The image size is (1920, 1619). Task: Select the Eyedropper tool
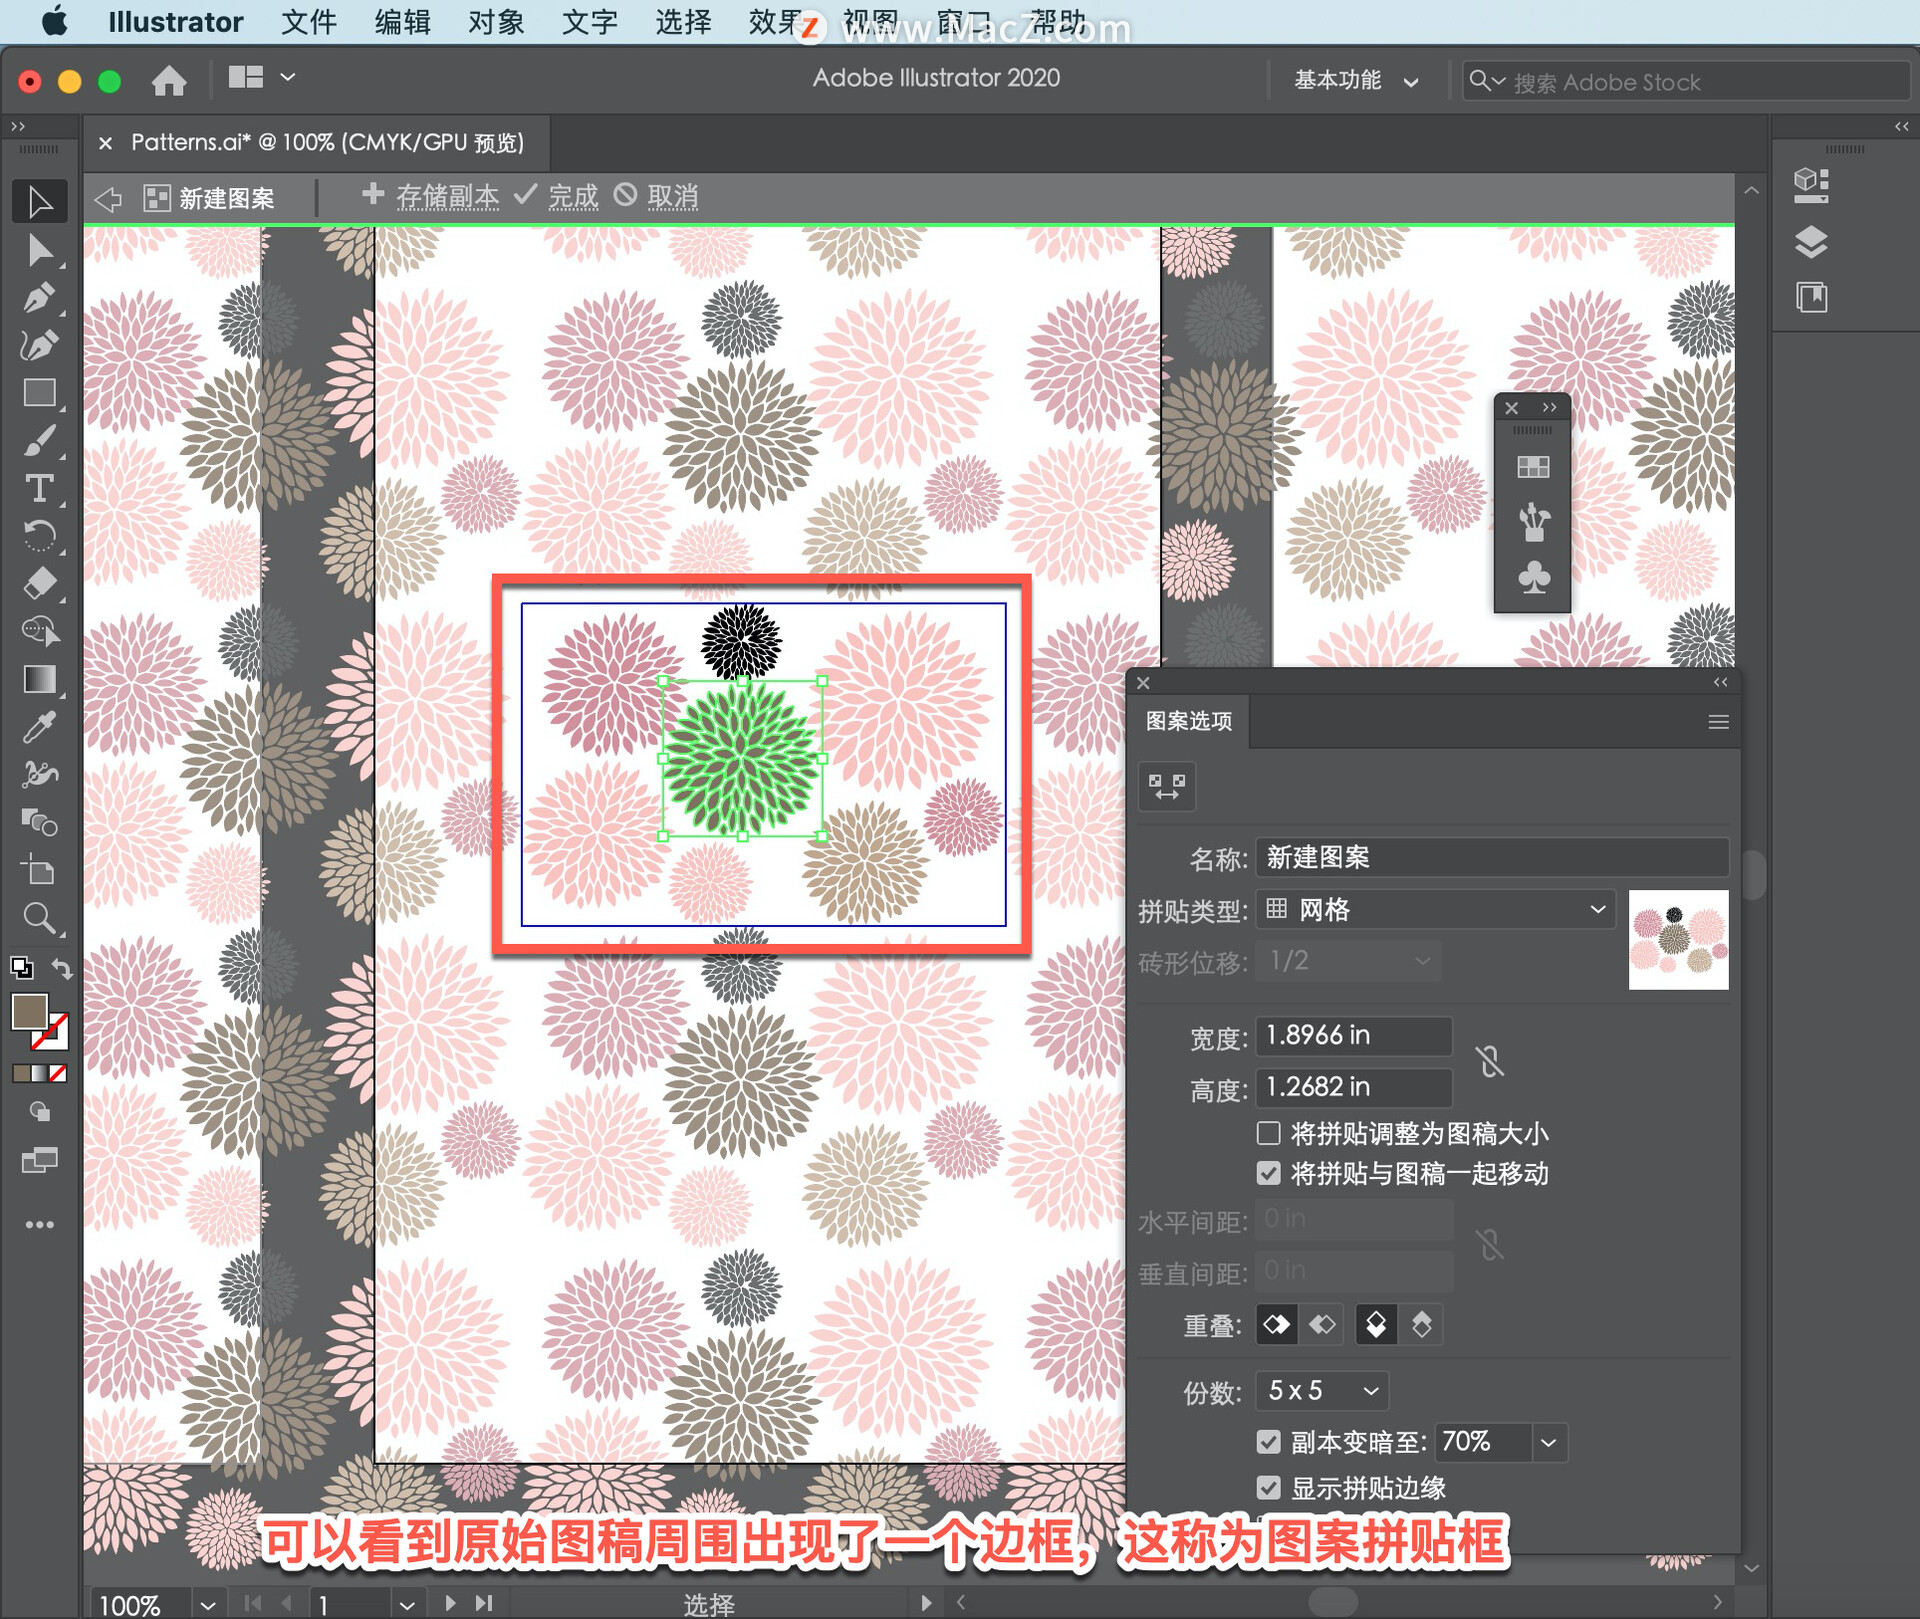tap(40, 727)
